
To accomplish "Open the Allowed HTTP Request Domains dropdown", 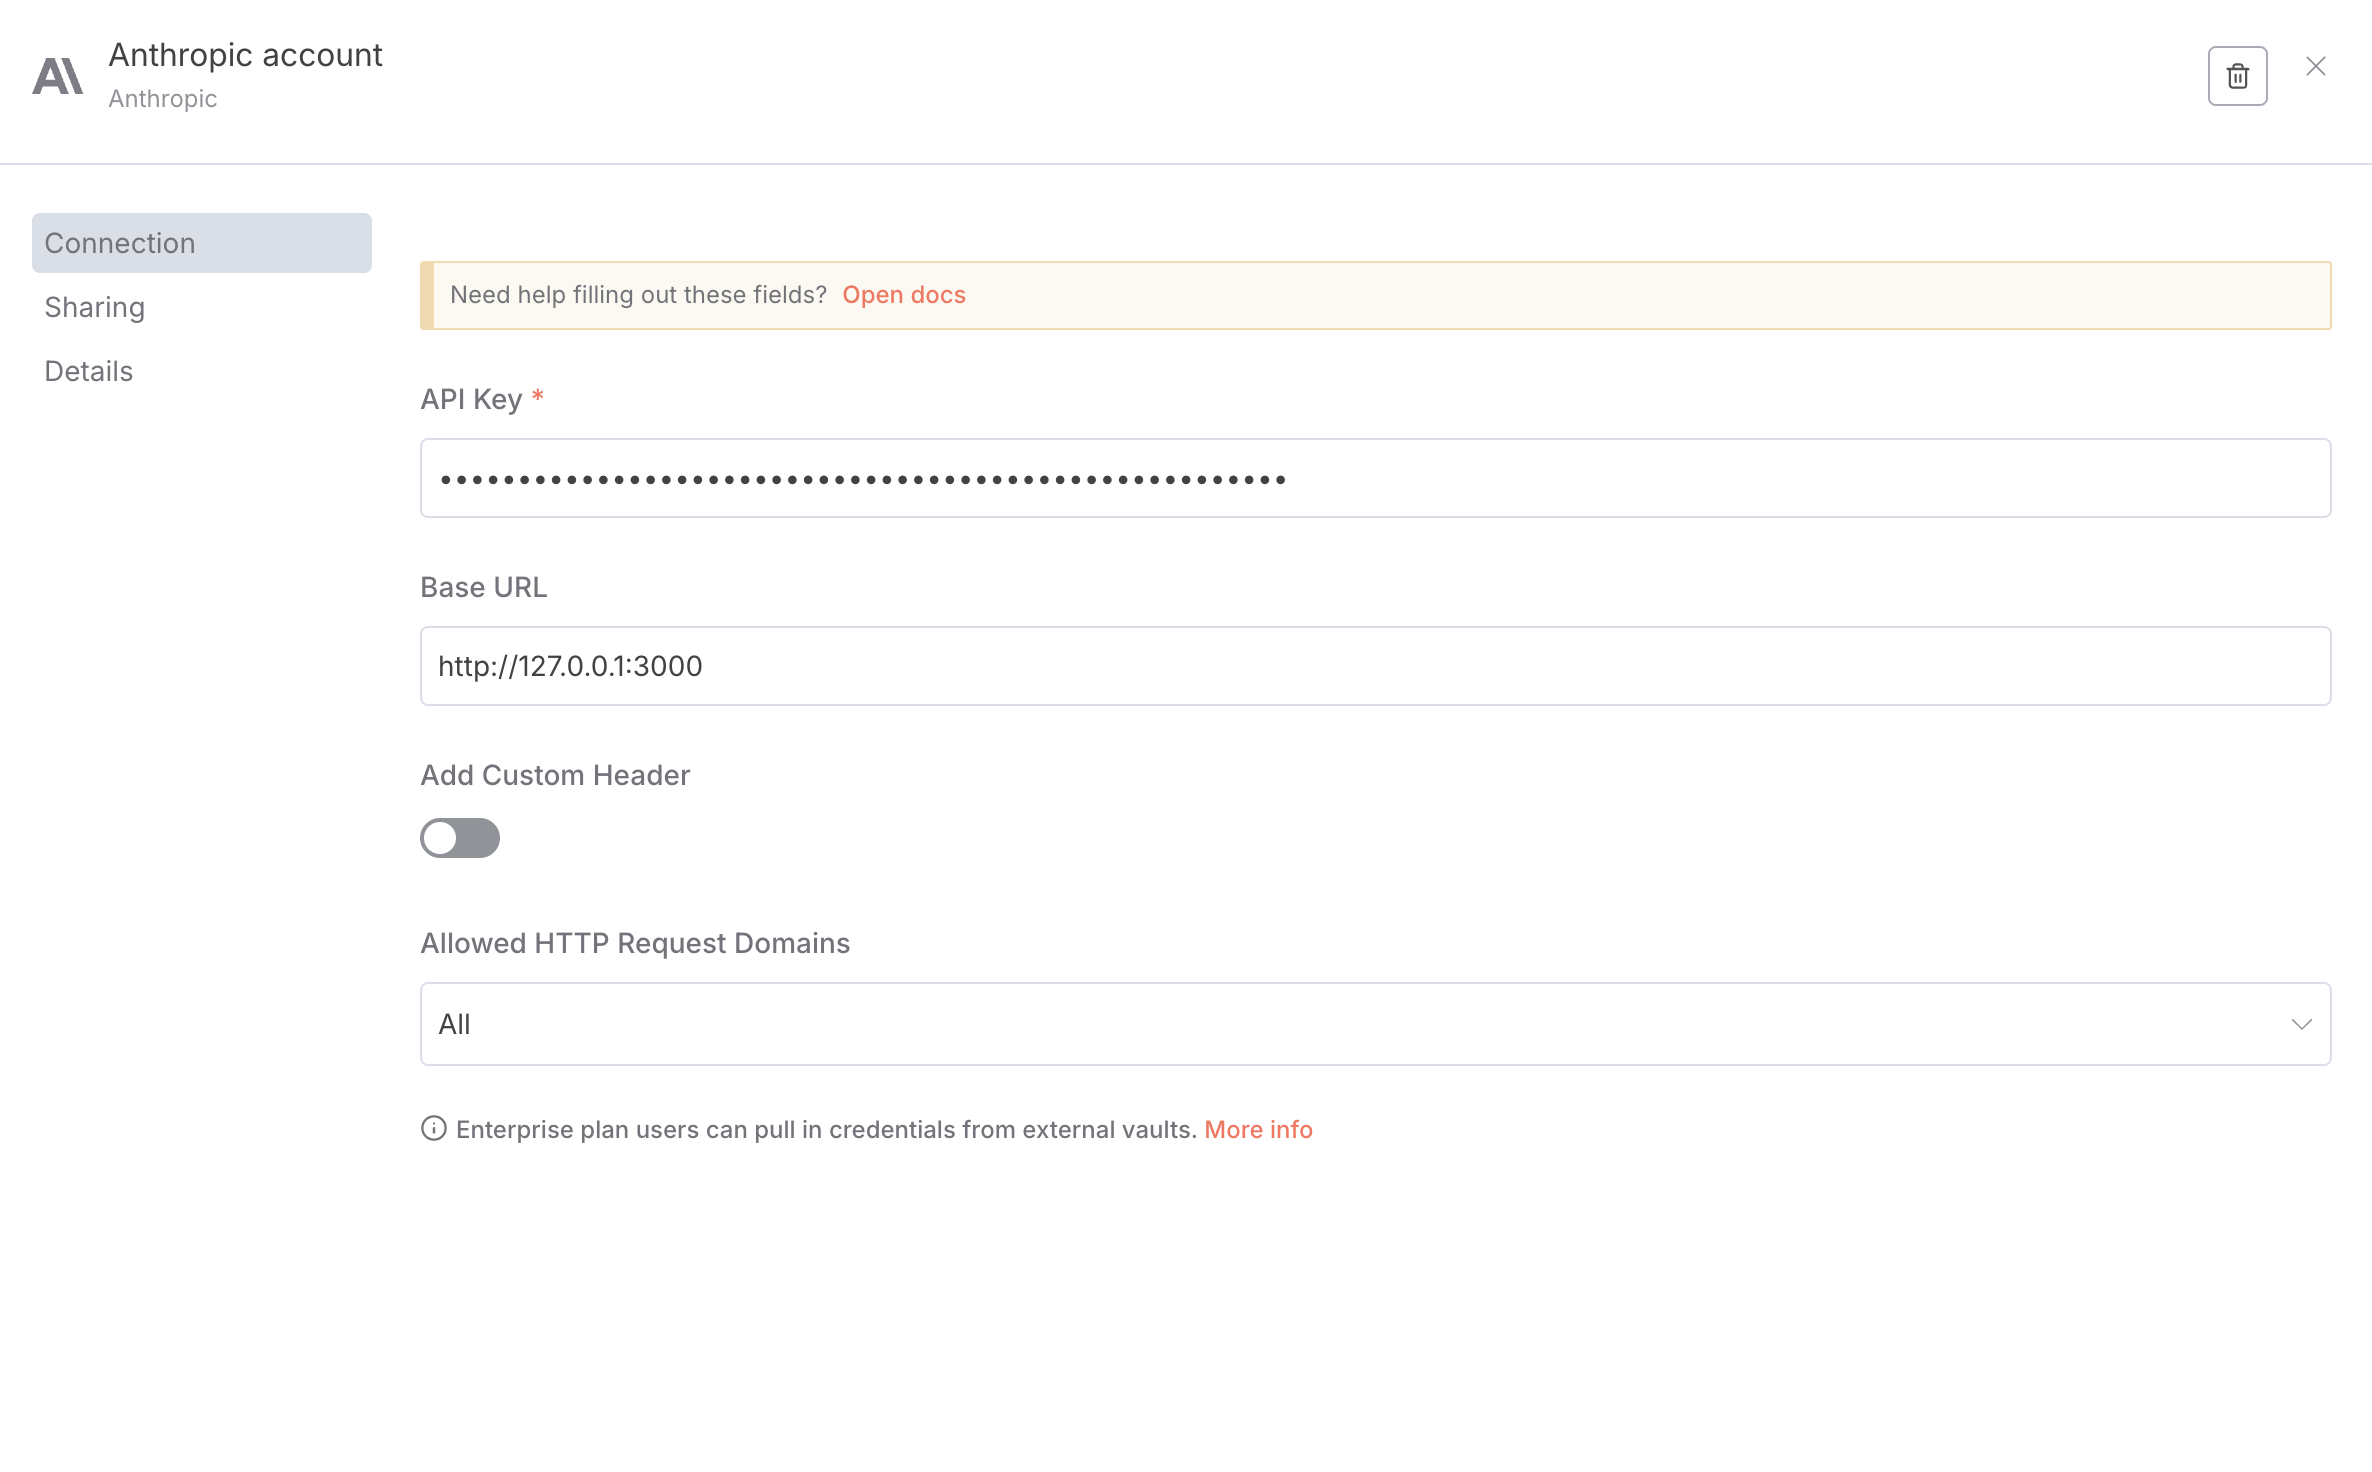I will 1374,1024.
